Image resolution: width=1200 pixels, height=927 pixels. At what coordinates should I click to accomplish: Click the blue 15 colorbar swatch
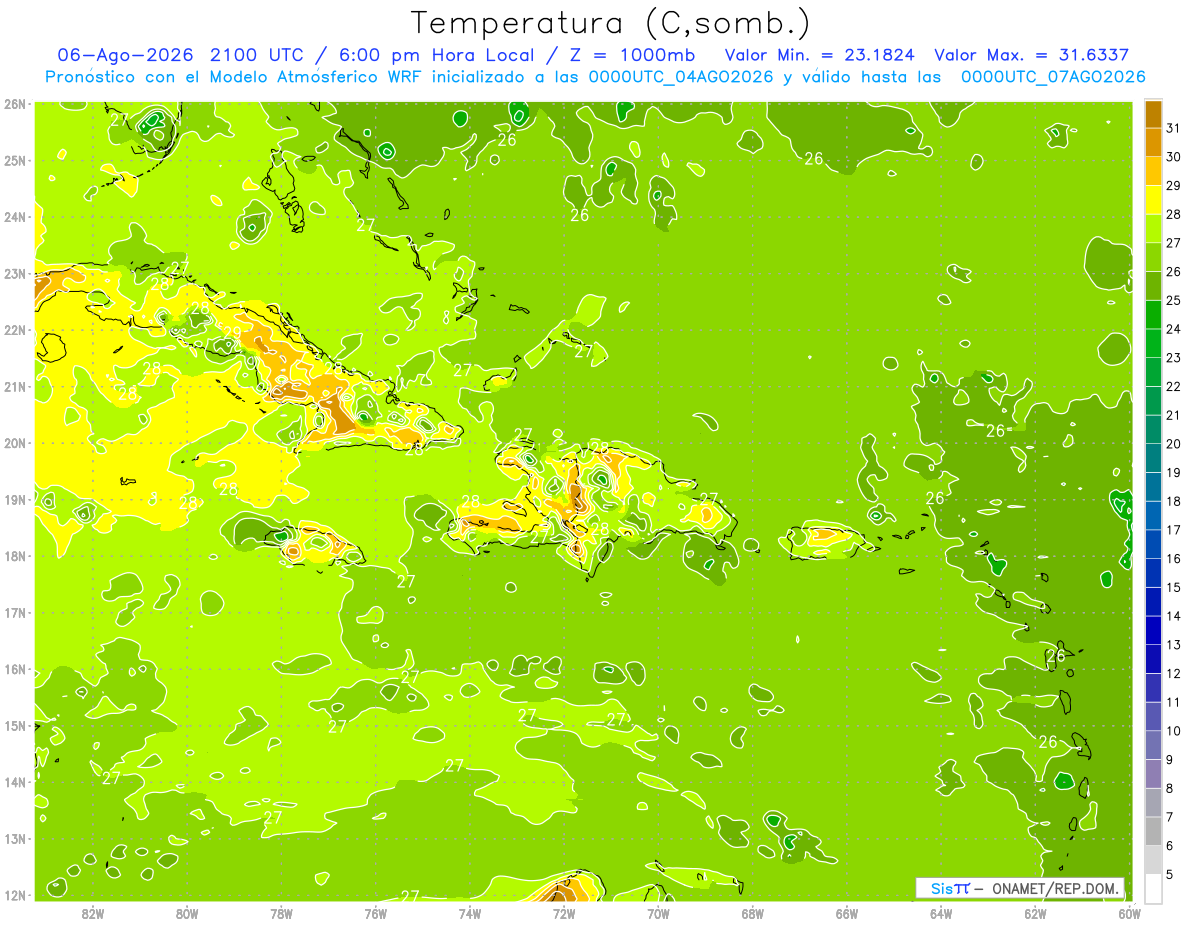click(x=1153, y=573)
